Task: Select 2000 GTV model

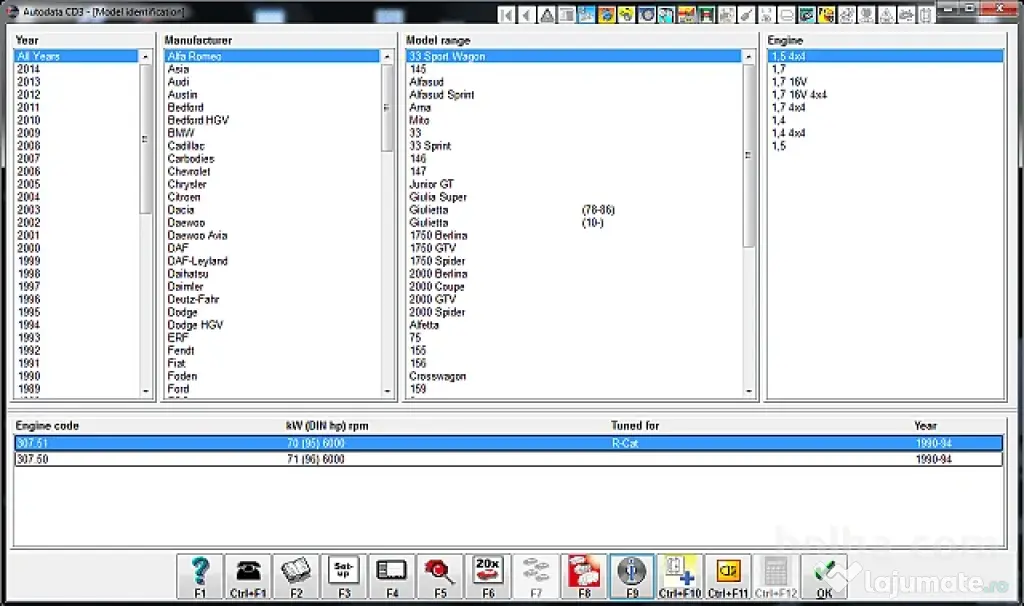Action: point(573,300)
